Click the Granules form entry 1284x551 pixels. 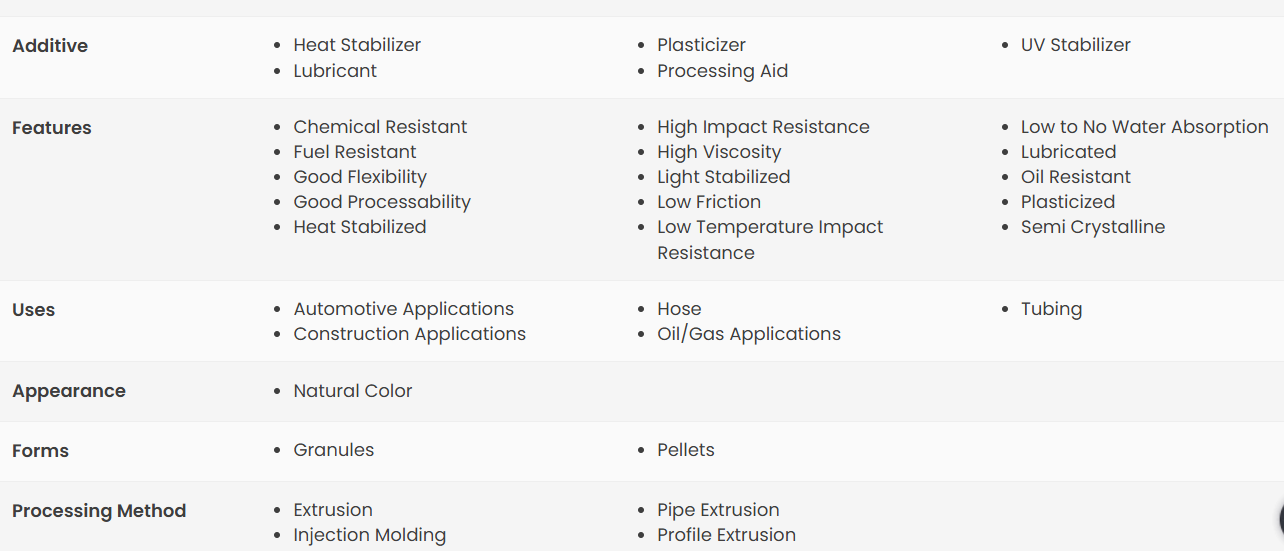pyautogui.click(x=333, y=450)
